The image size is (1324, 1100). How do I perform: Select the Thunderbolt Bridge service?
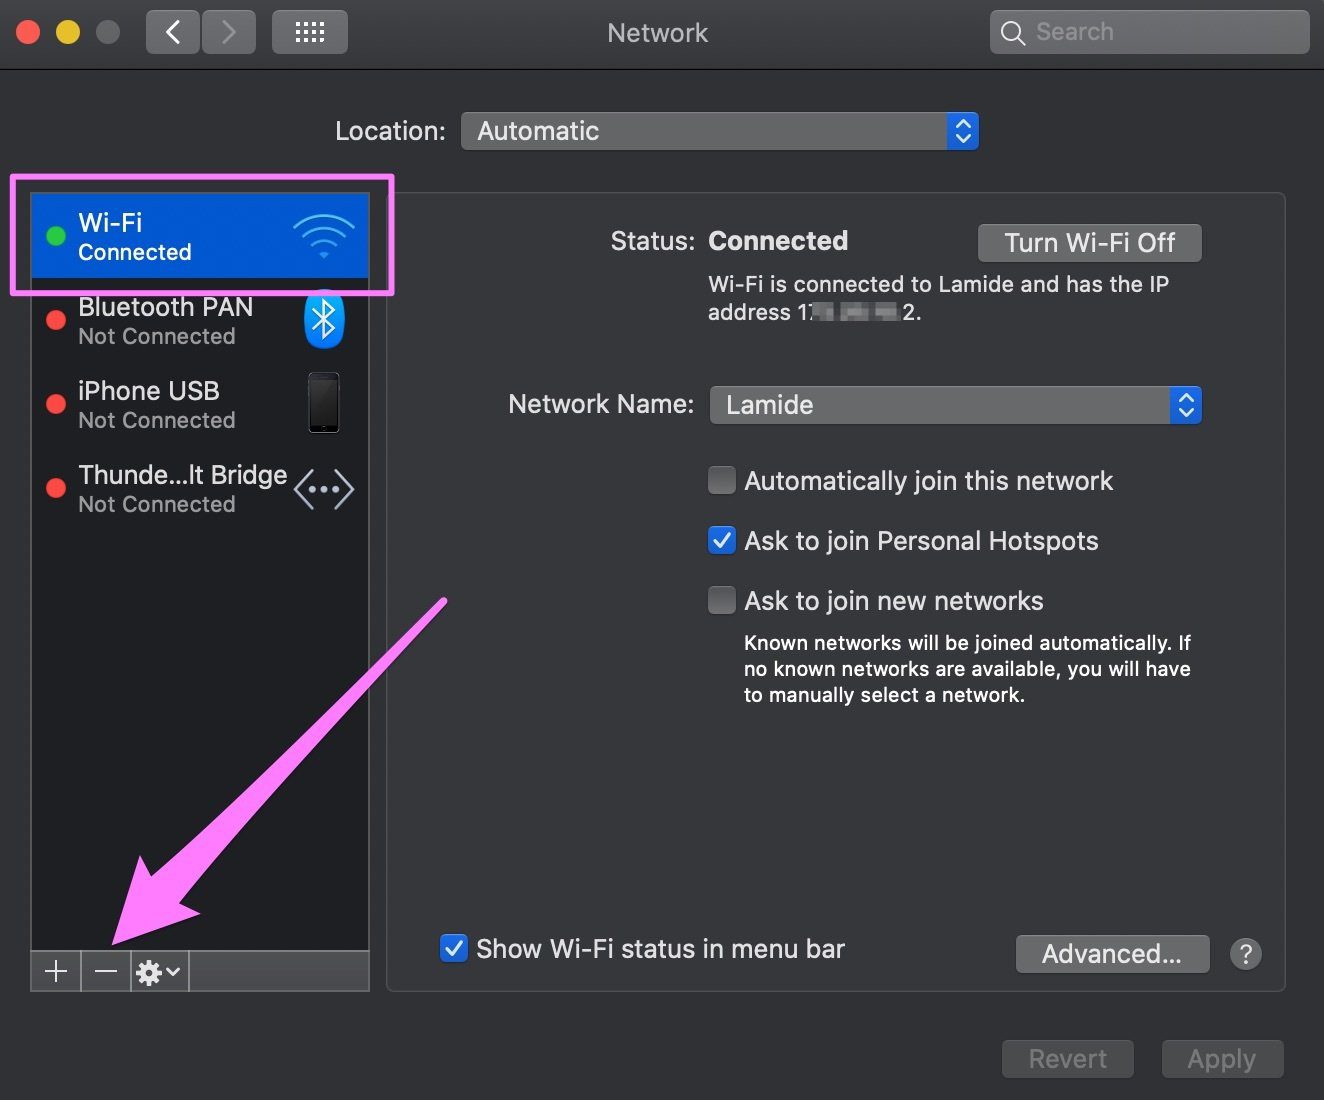tap(200, 488)
